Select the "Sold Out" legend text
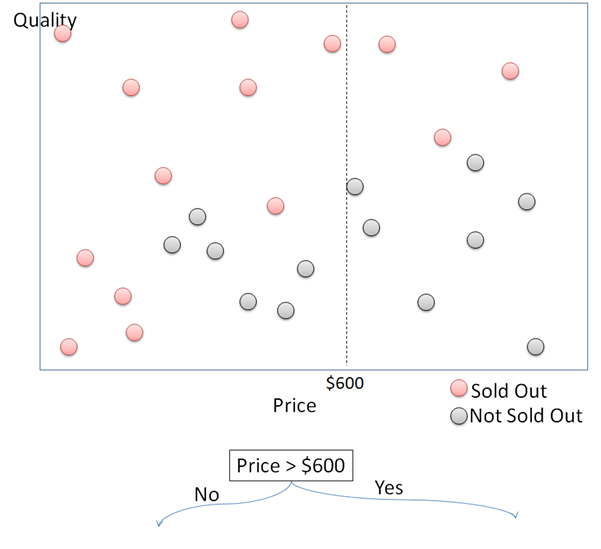This screenshot has height=549, width=601. coord(508,390)
